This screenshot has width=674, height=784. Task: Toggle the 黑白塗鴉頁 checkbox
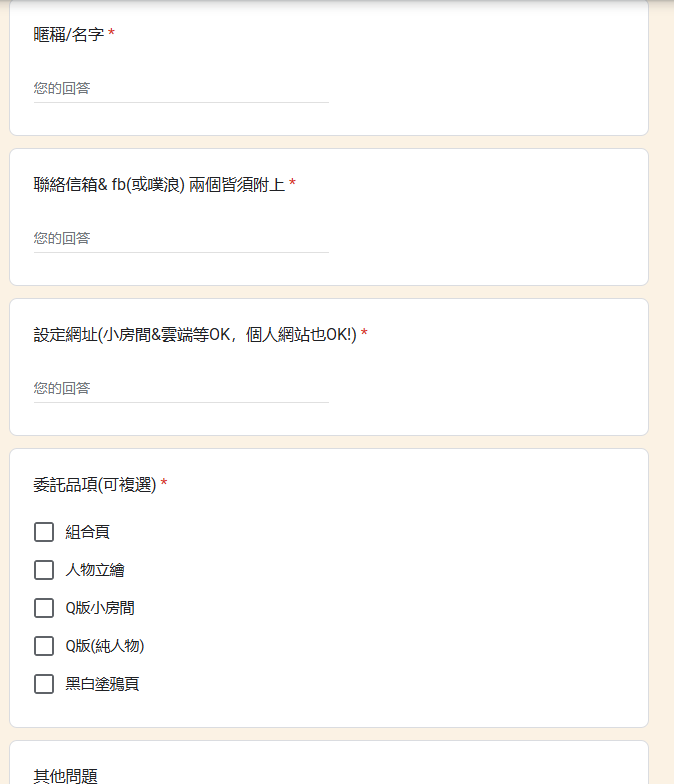click(x=44, y=684)
